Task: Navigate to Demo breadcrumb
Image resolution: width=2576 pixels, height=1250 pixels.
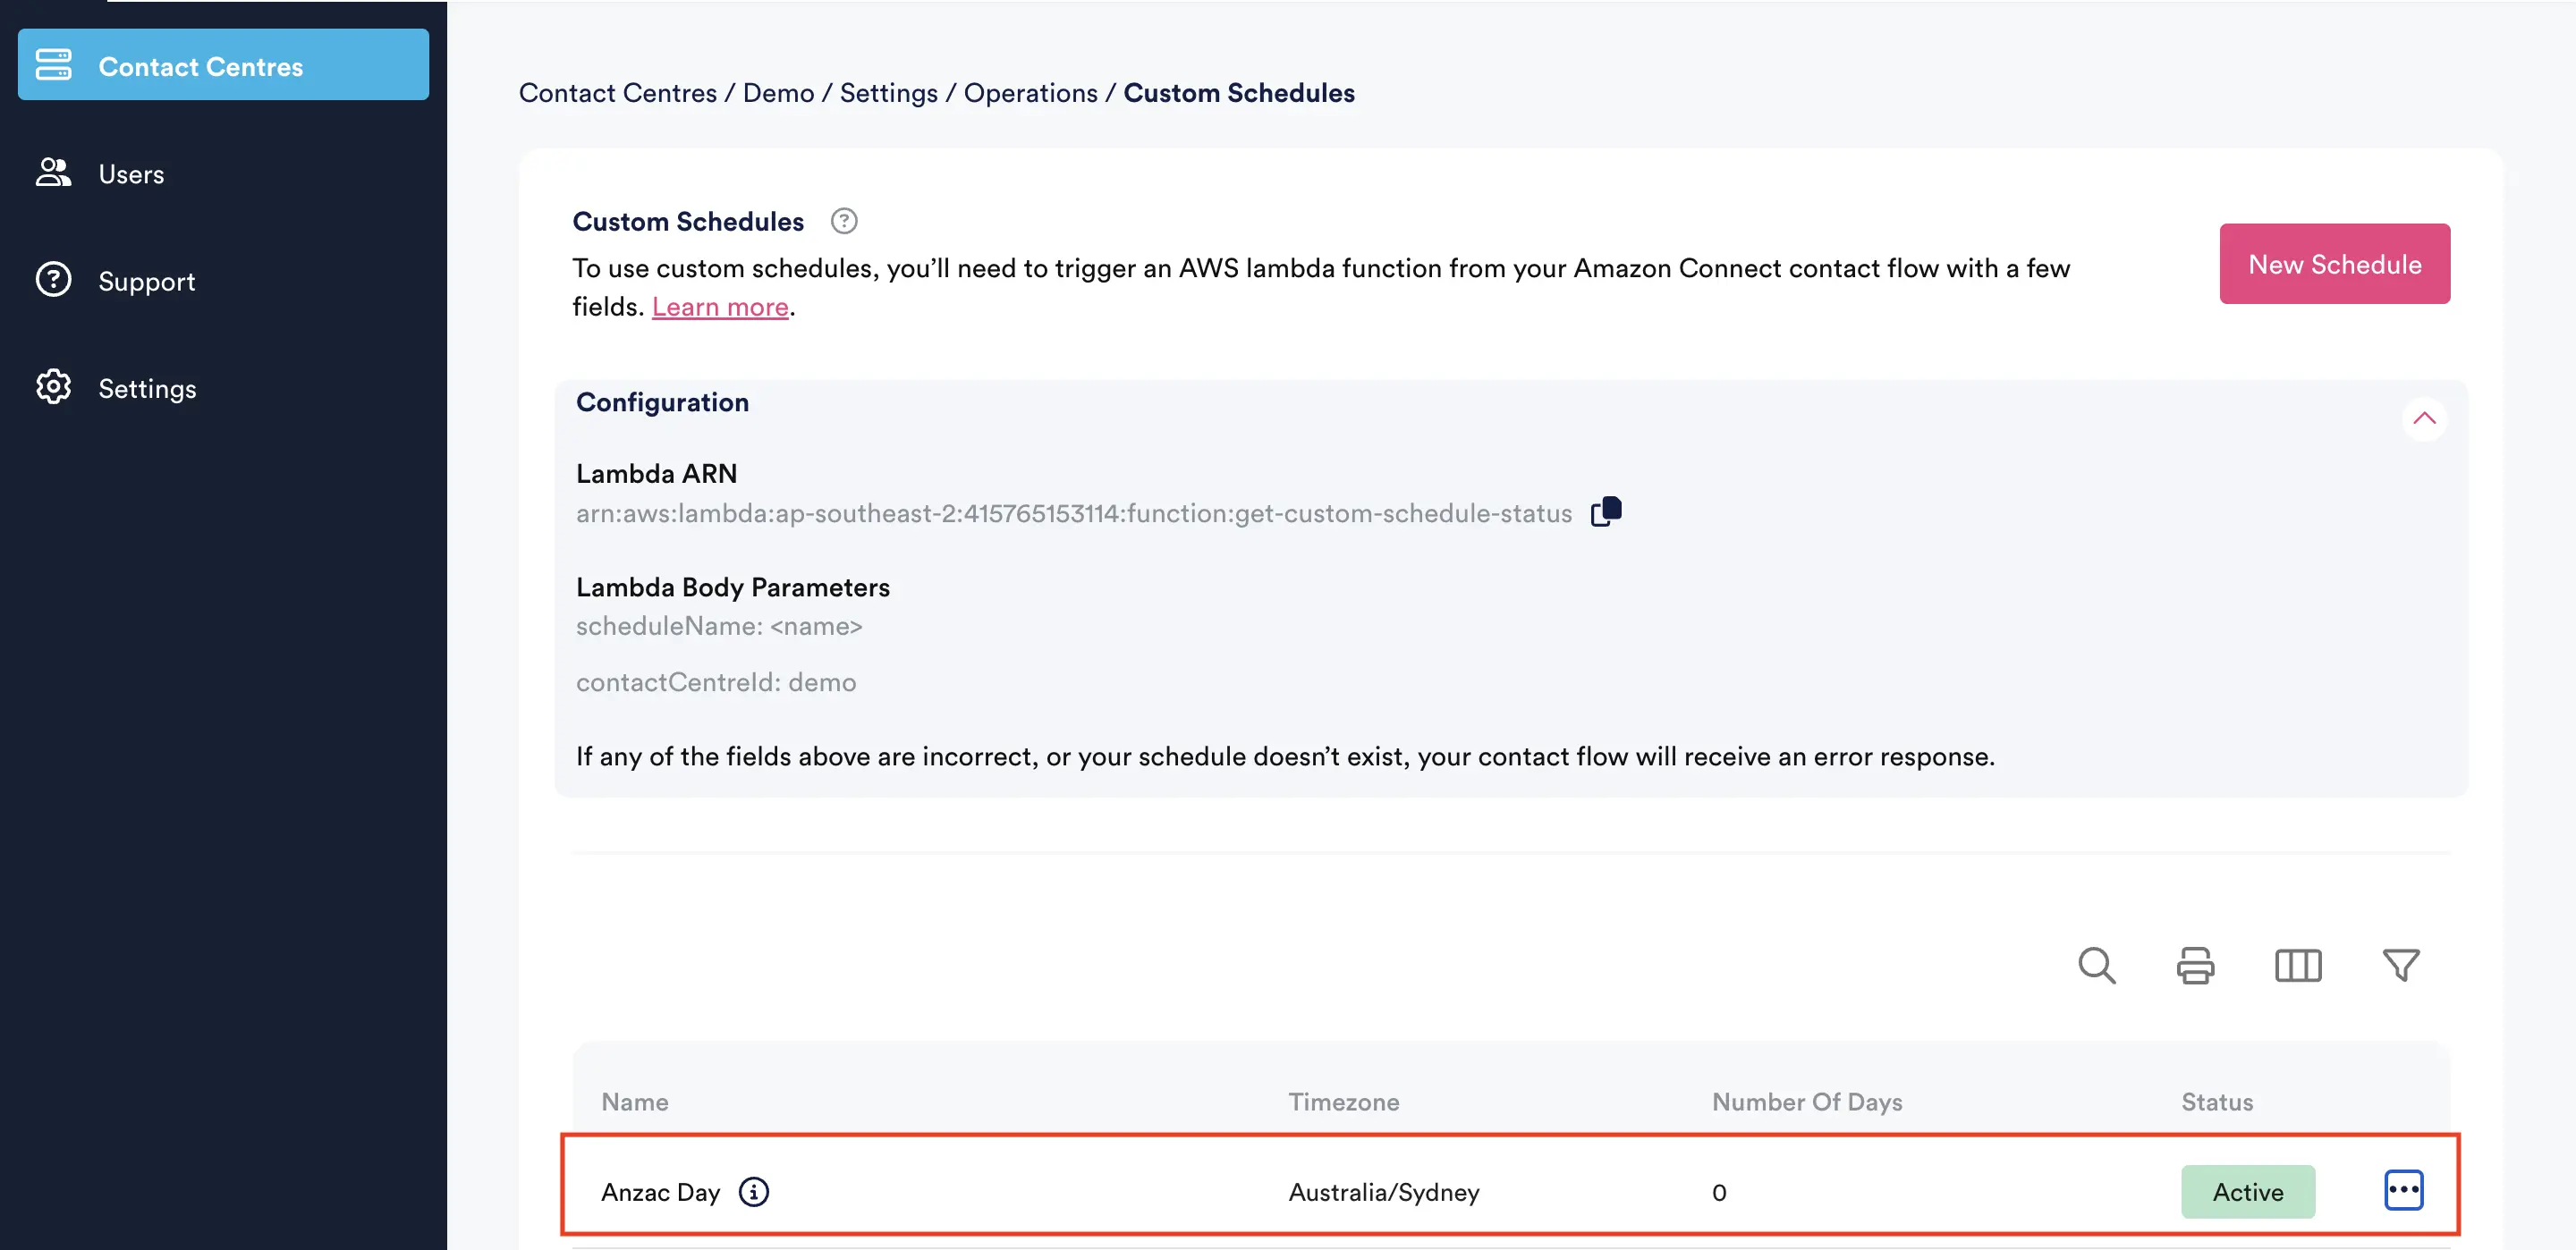Action: point(778,93)
